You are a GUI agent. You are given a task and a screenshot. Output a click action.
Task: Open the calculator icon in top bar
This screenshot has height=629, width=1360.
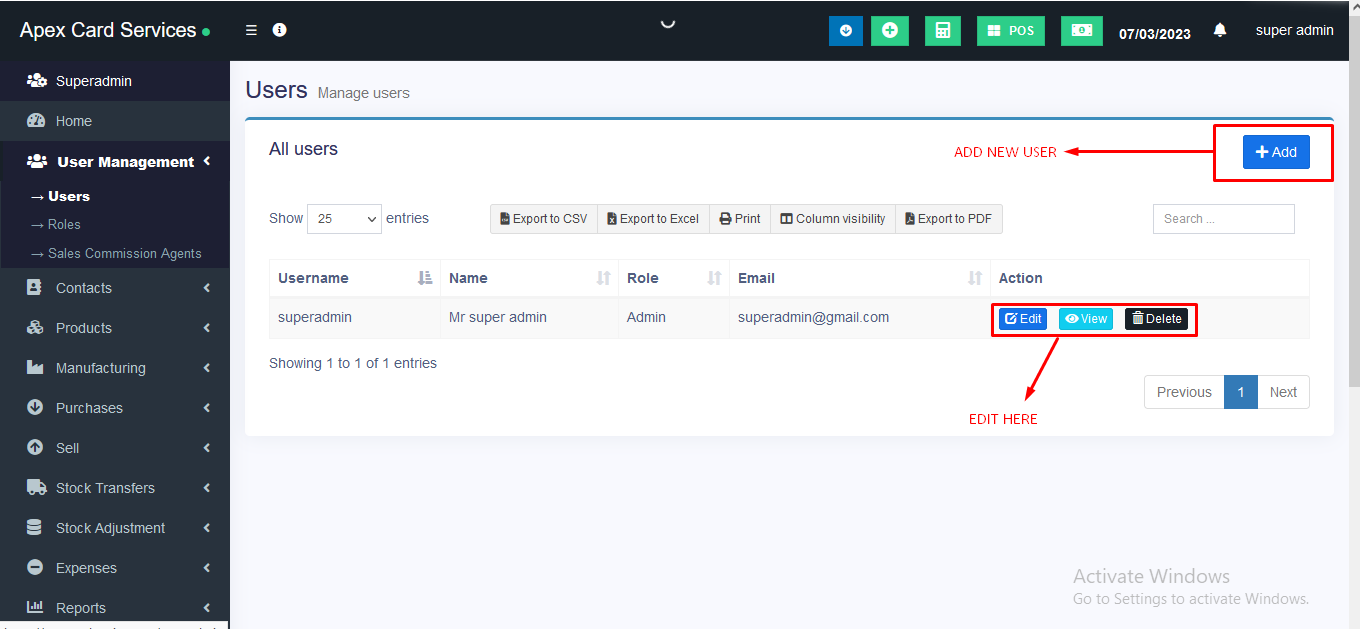point(942,31)
